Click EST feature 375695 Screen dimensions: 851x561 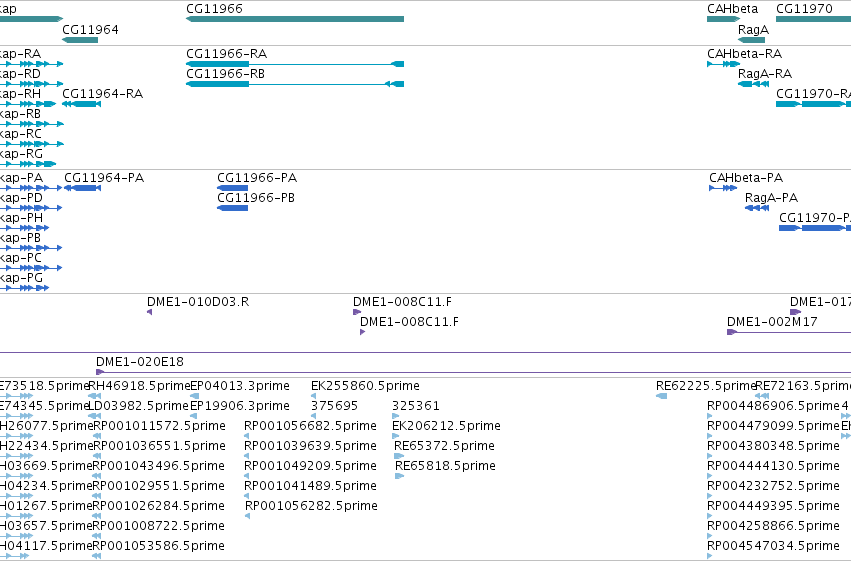coord(313,416)
